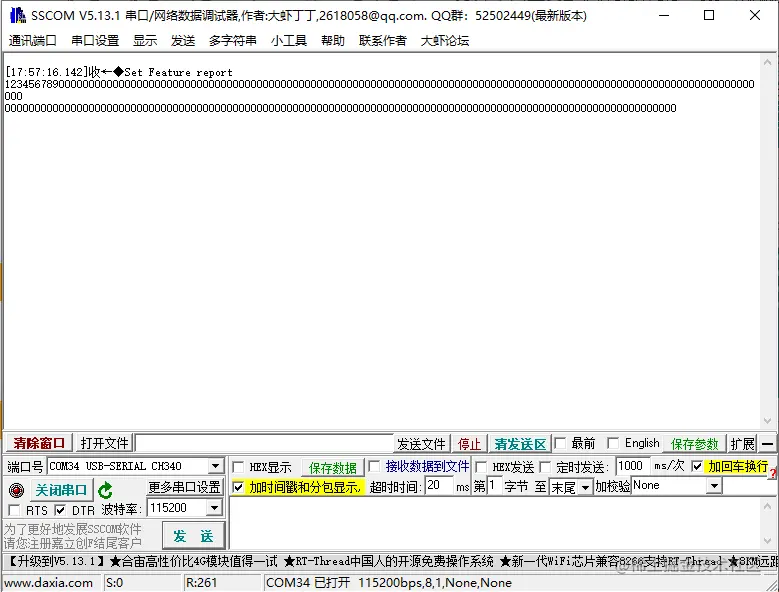Toggle the 最前 always-on-top checkbox
The width and height of the screenshot is (779, 592).
[x=560, y=443]
